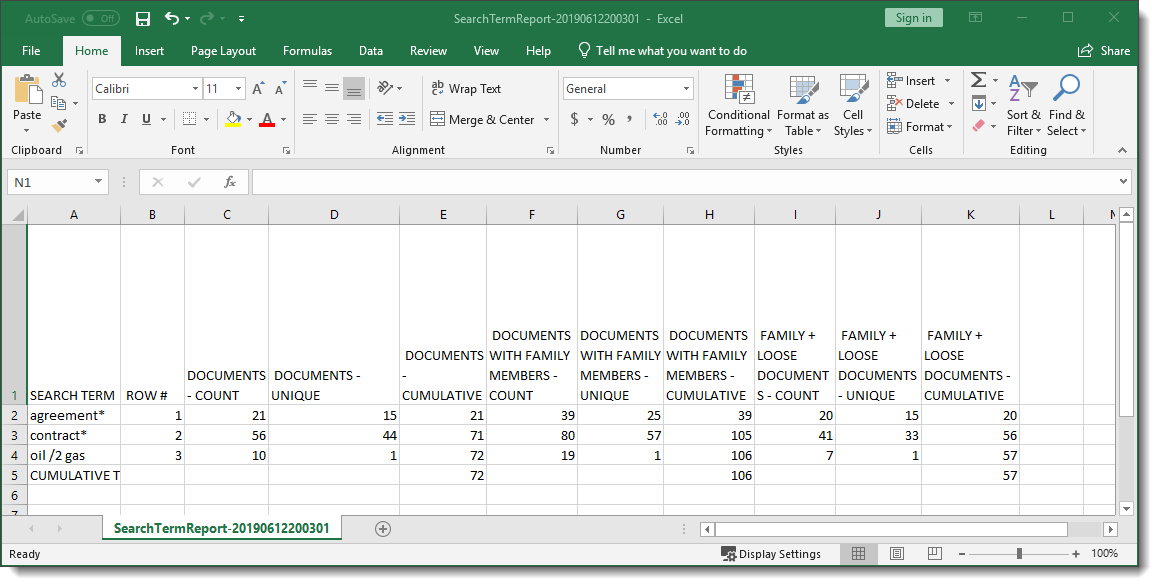The height and width of the screenshot is (587, 1159).
Task: Open Conditional Formatting menu
Action: pyautogui.click(x=738, y=105)
